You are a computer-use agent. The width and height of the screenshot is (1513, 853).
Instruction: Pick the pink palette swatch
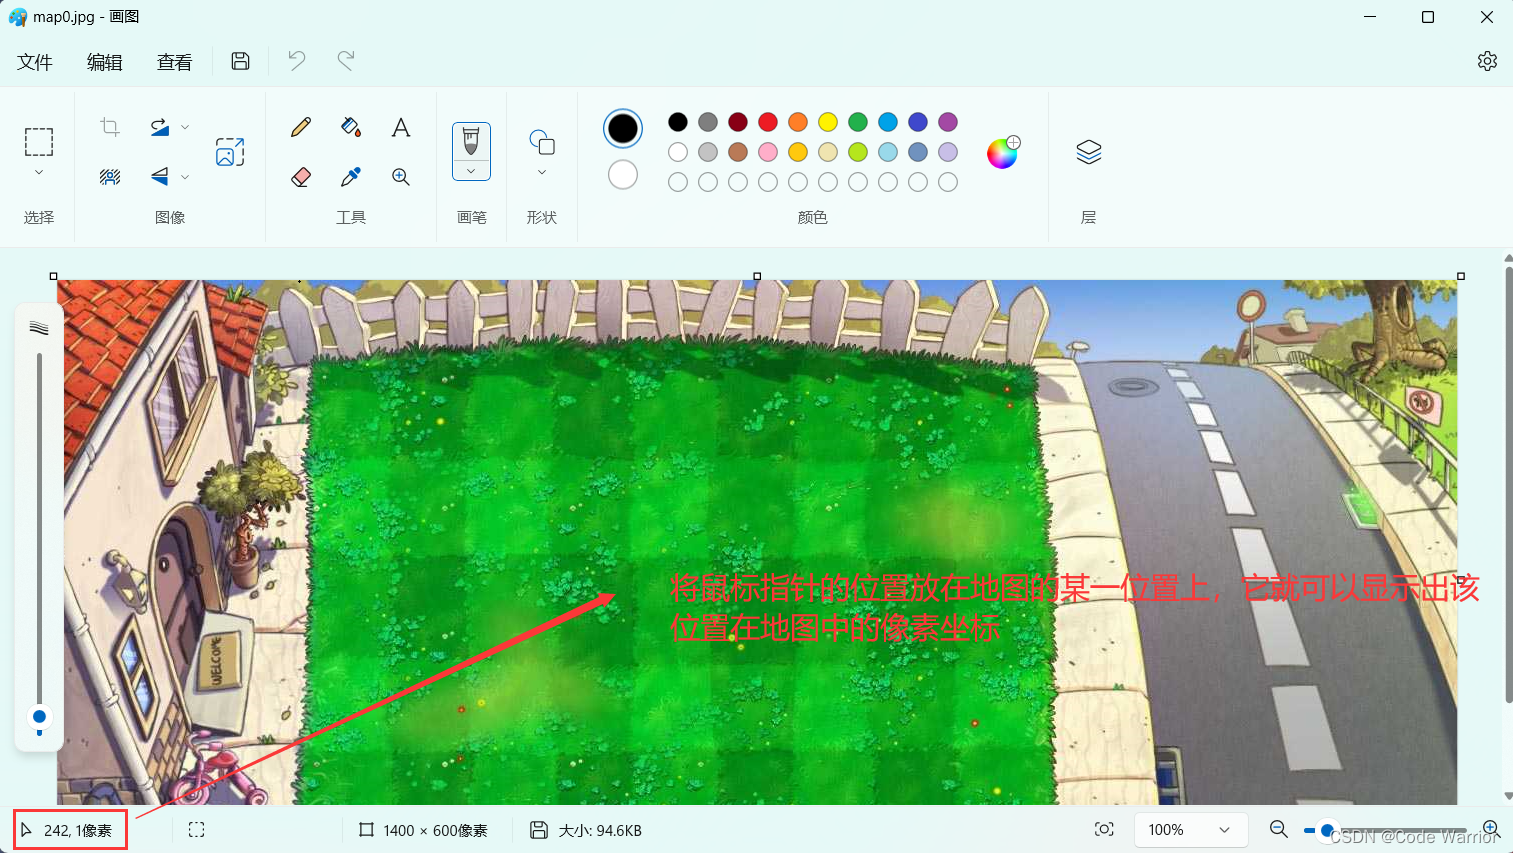click(768, 152)
